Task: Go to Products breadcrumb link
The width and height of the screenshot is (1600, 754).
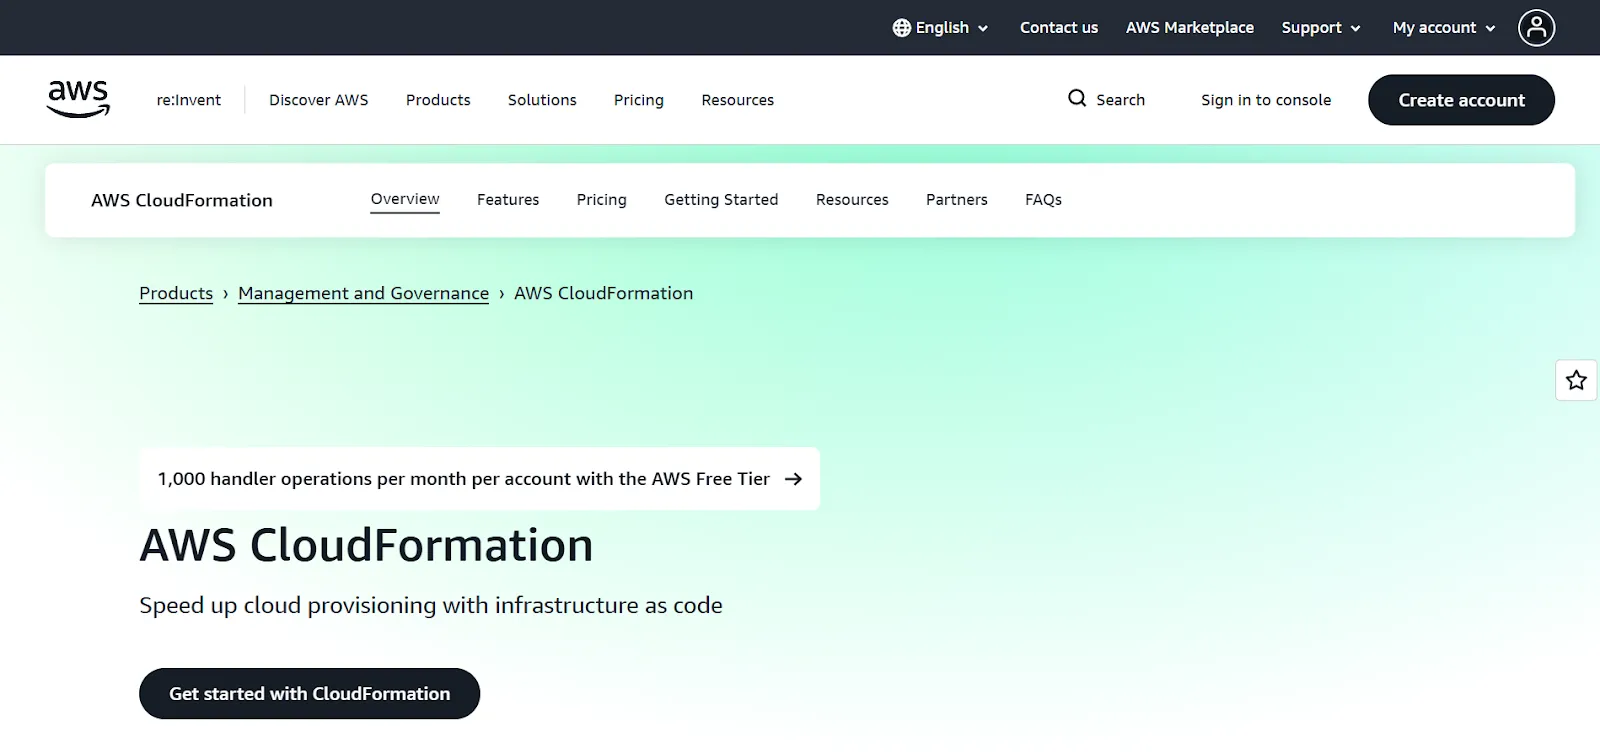Action: (x=176, y=293)
